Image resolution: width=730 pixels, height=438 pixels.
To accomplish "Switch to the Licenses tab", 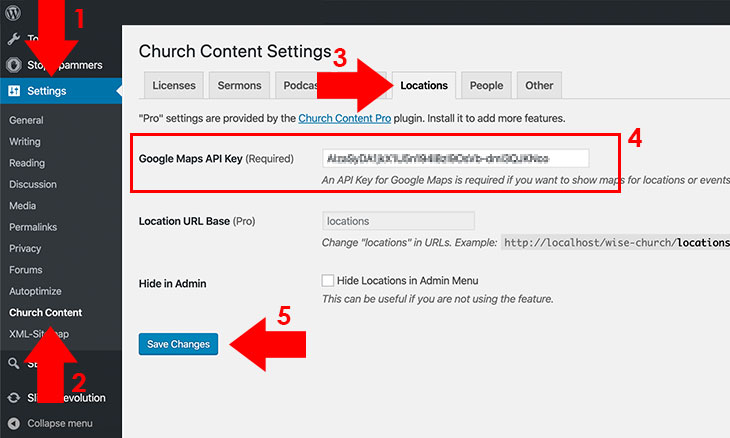I will [174, 85].
